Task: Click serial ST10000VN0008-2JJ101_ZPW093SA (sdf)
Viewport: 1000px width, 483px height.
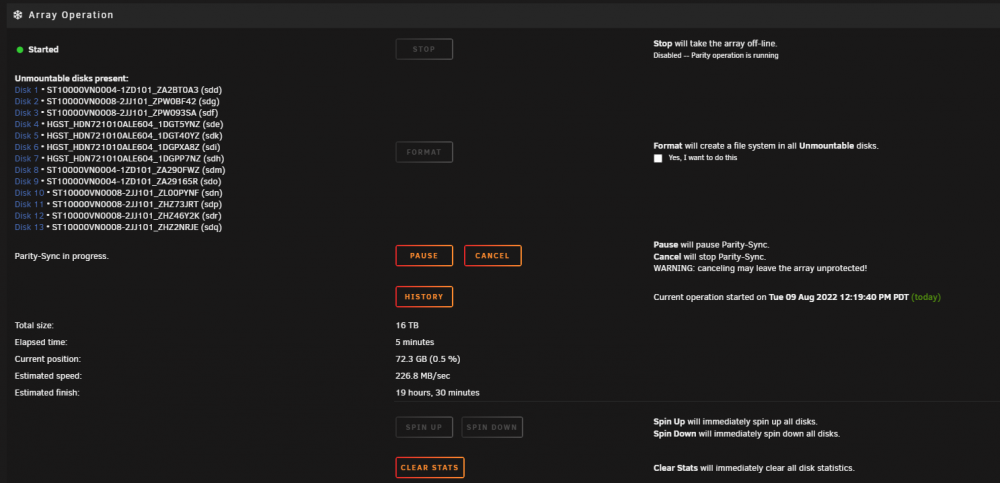Action: click(133, 113)
